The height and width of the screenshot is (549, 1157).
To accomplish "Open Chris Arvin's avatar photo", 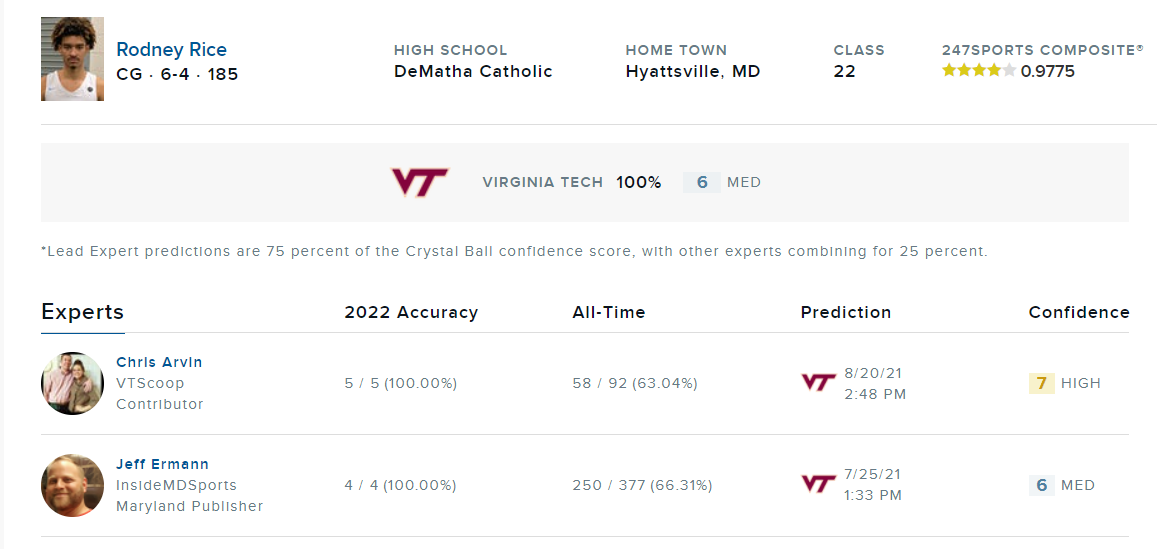I will coord(72,383).
